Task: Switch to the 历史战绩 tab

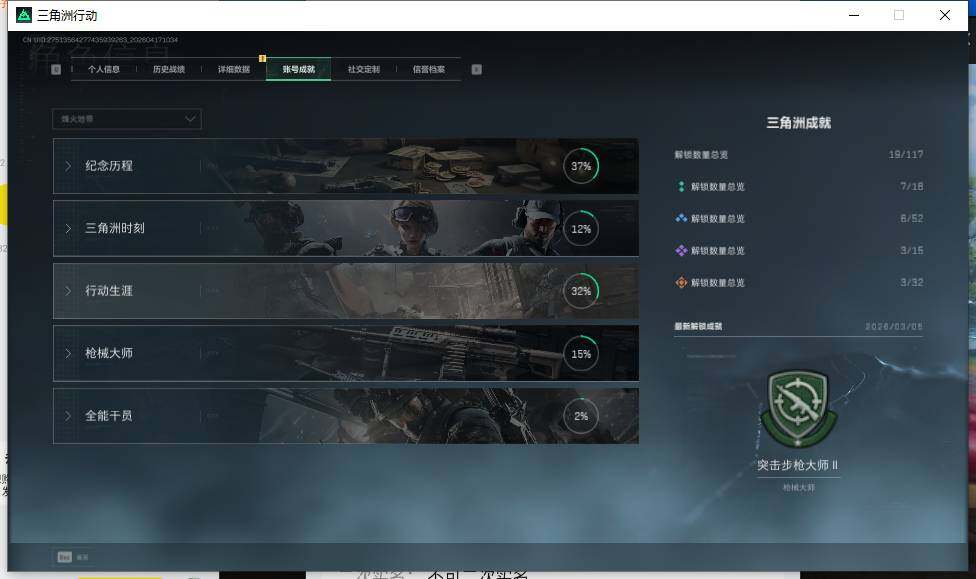Action: (169, 70)
